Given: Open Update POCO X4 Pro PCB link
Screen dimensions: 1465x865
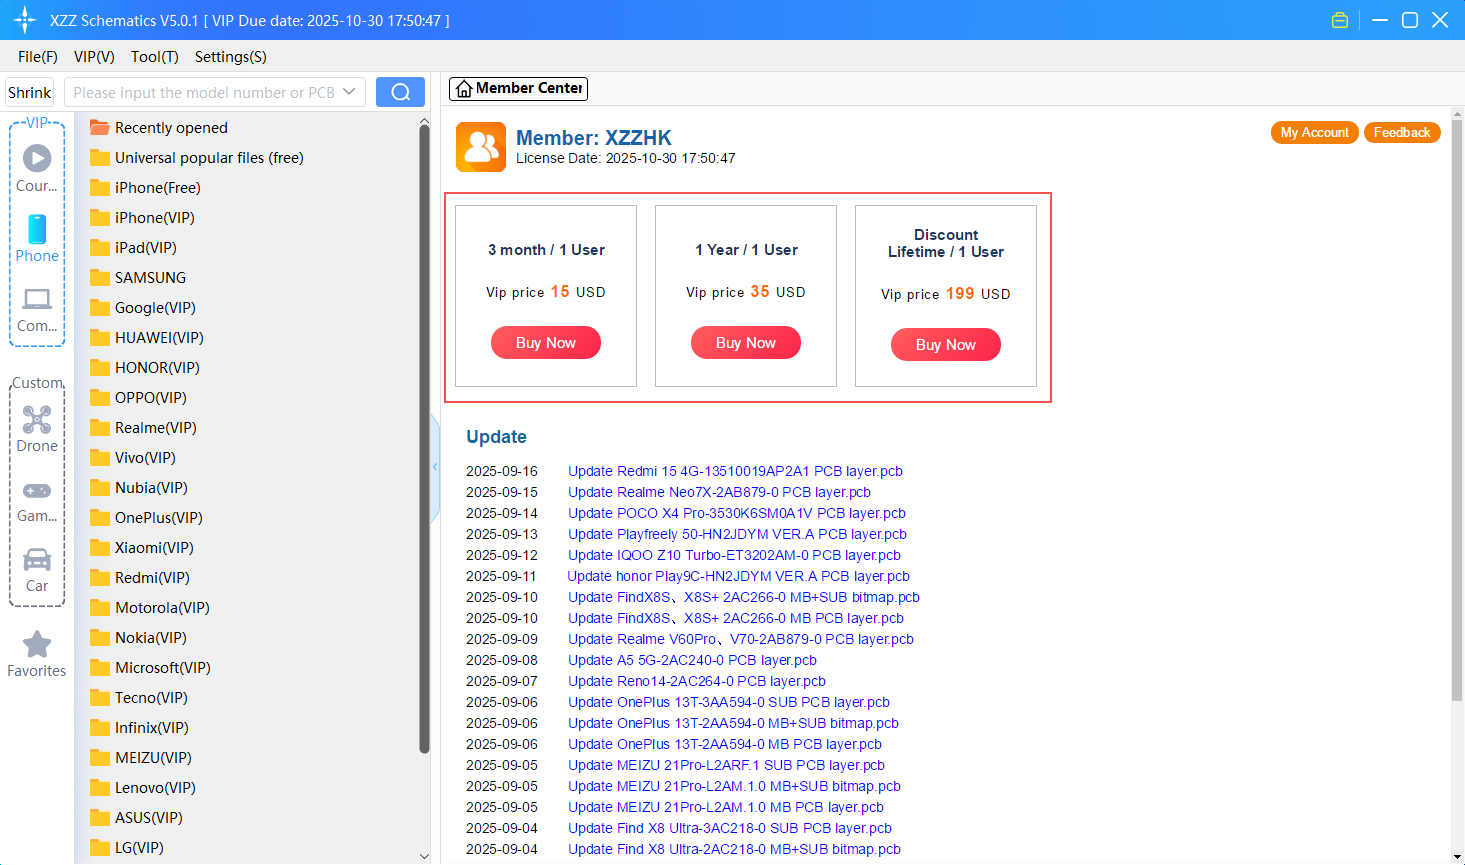Looking at the screenshot, I should [737, 513].
